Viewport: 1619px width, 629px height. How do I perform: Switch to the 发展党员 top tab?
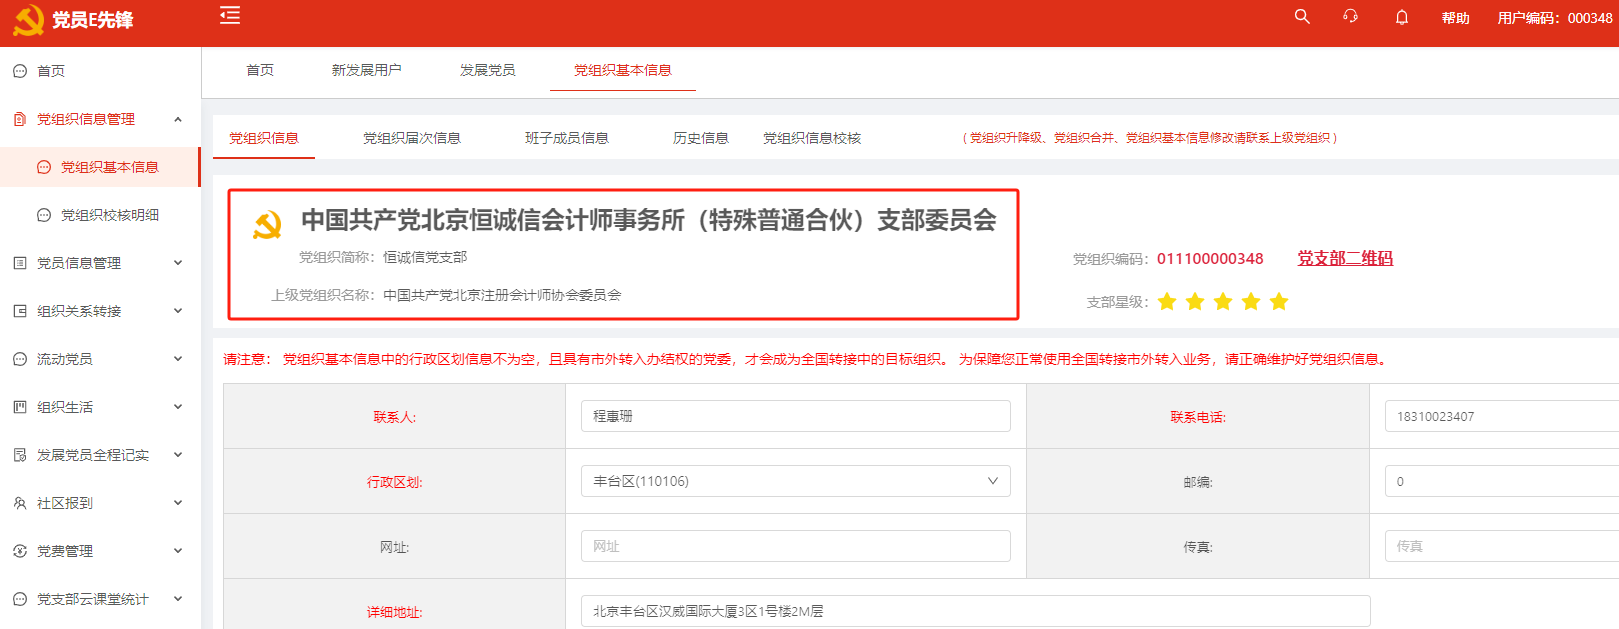pyautogui.click(x=487, y=70)
